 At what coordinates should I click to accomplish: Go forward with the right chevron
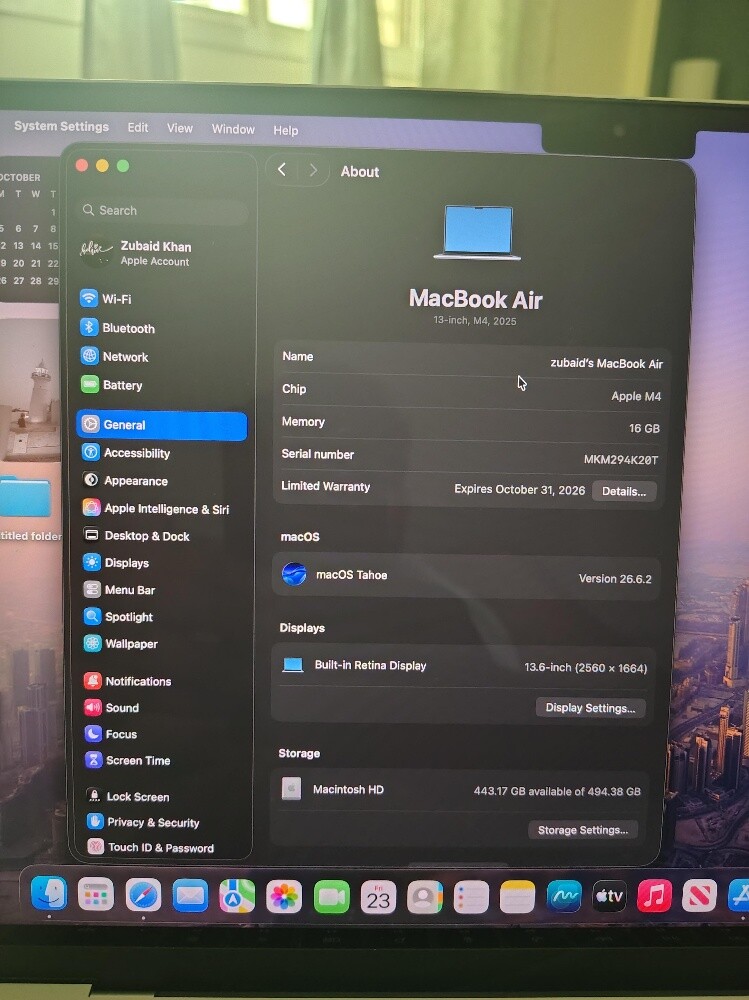coord(313,170)
